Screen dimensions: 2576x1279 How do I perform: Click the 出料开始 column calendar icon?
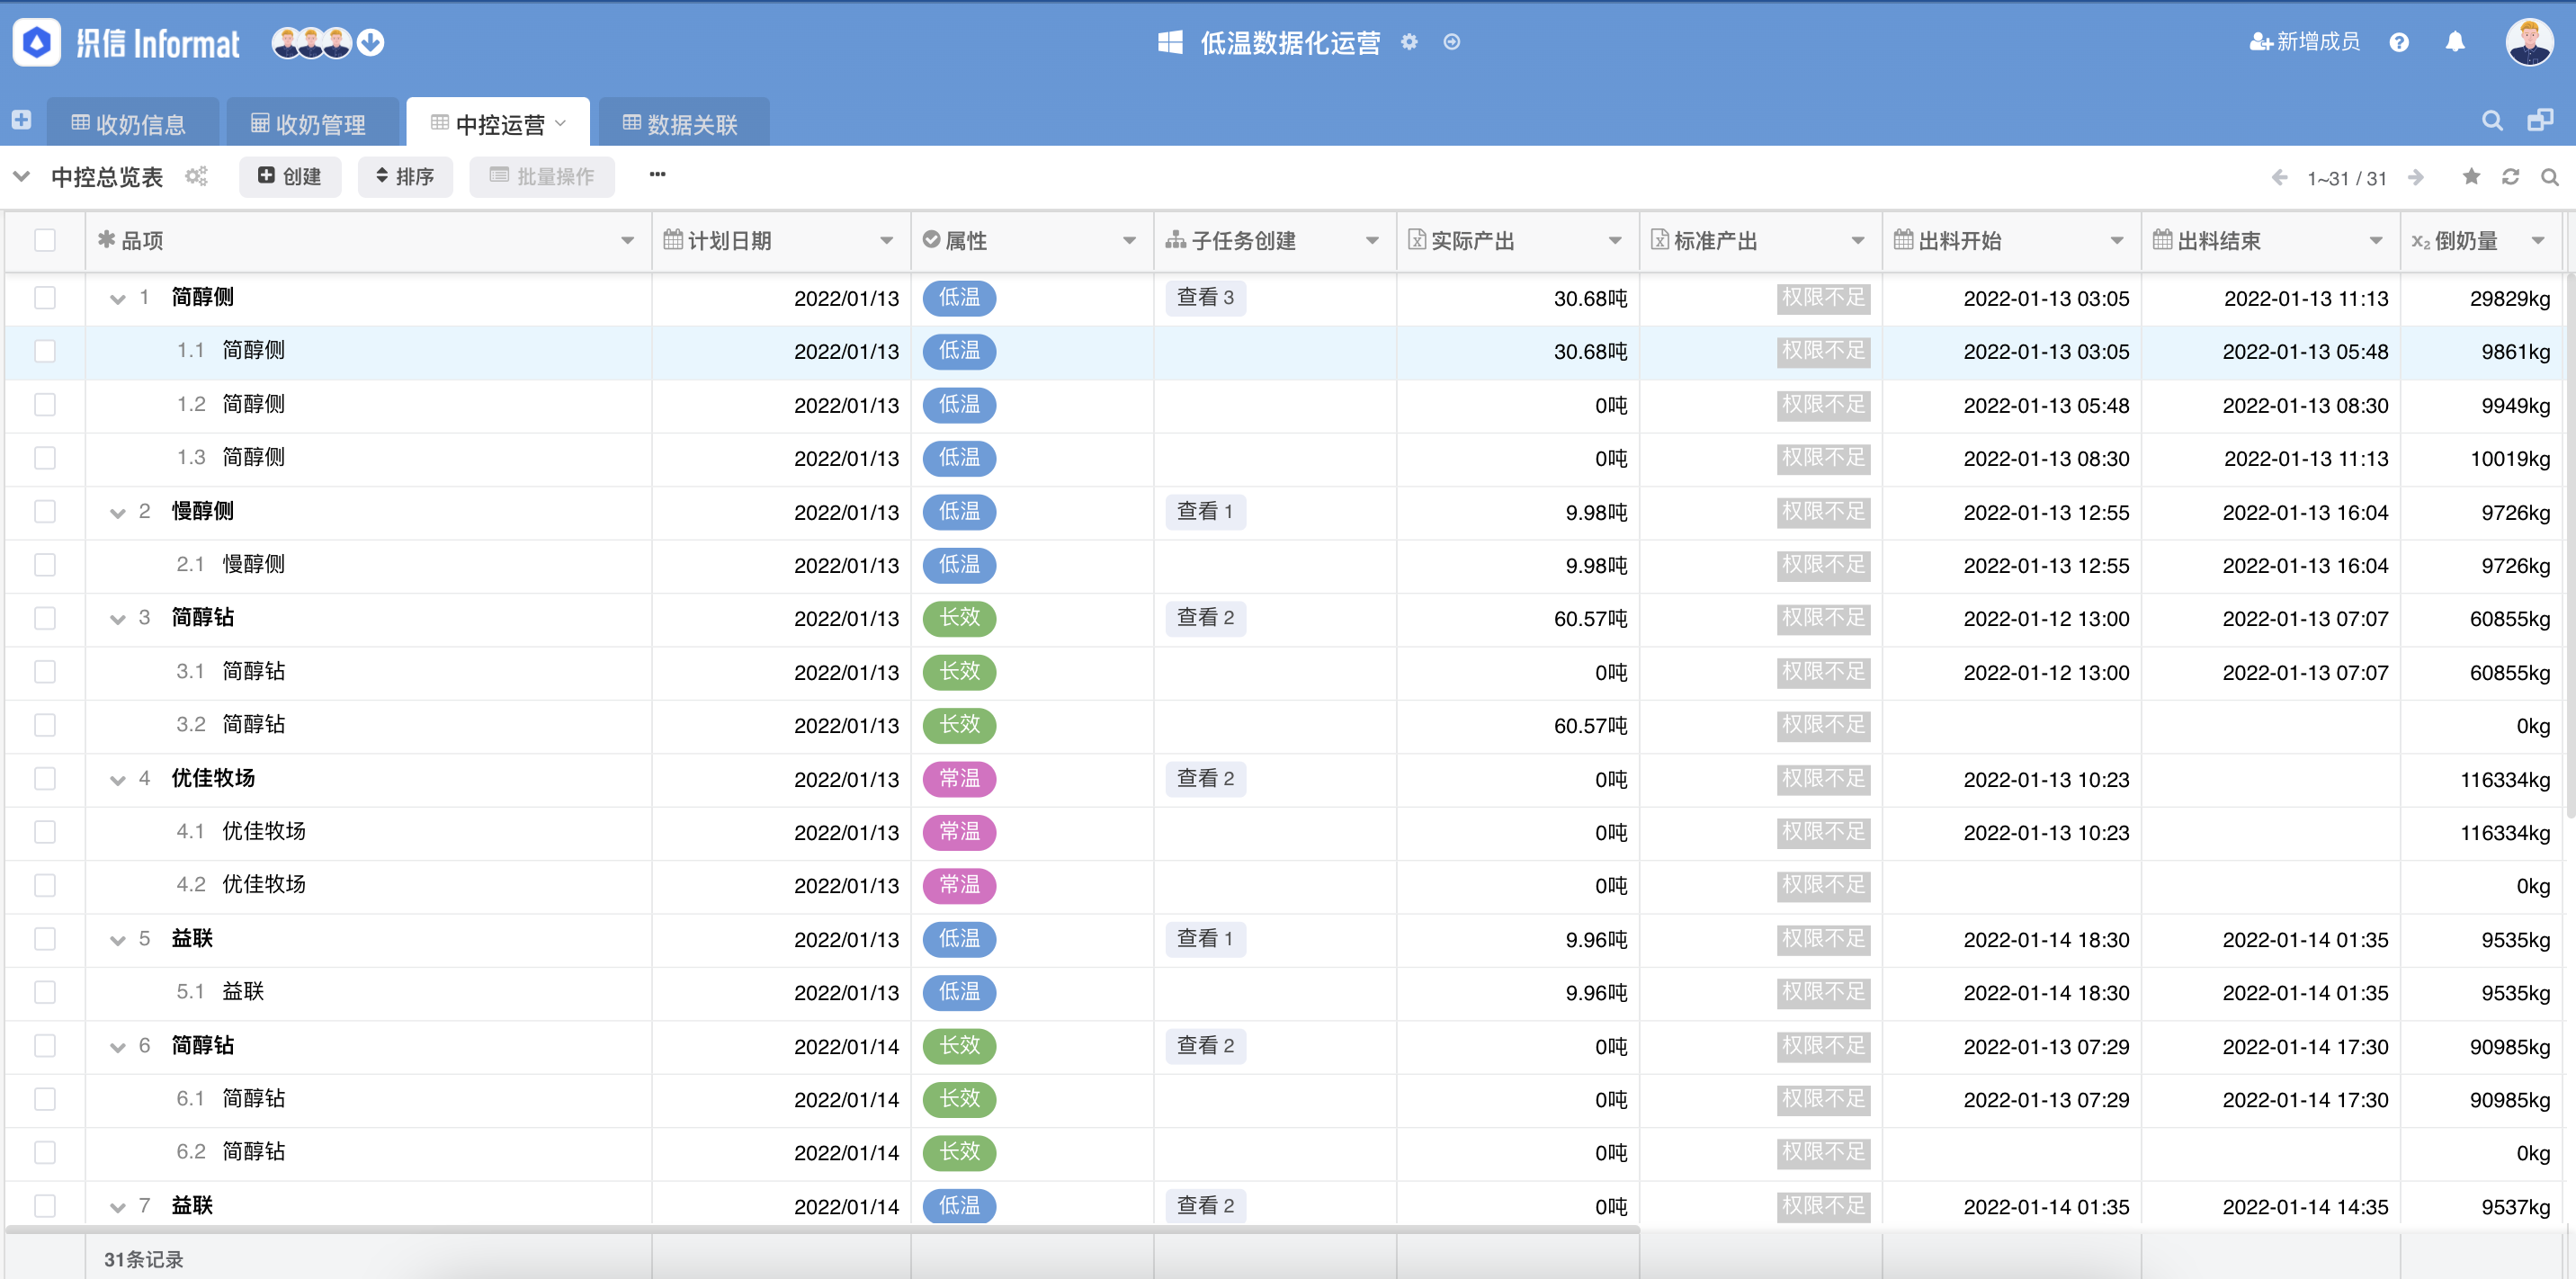(x=1903, y=240)
